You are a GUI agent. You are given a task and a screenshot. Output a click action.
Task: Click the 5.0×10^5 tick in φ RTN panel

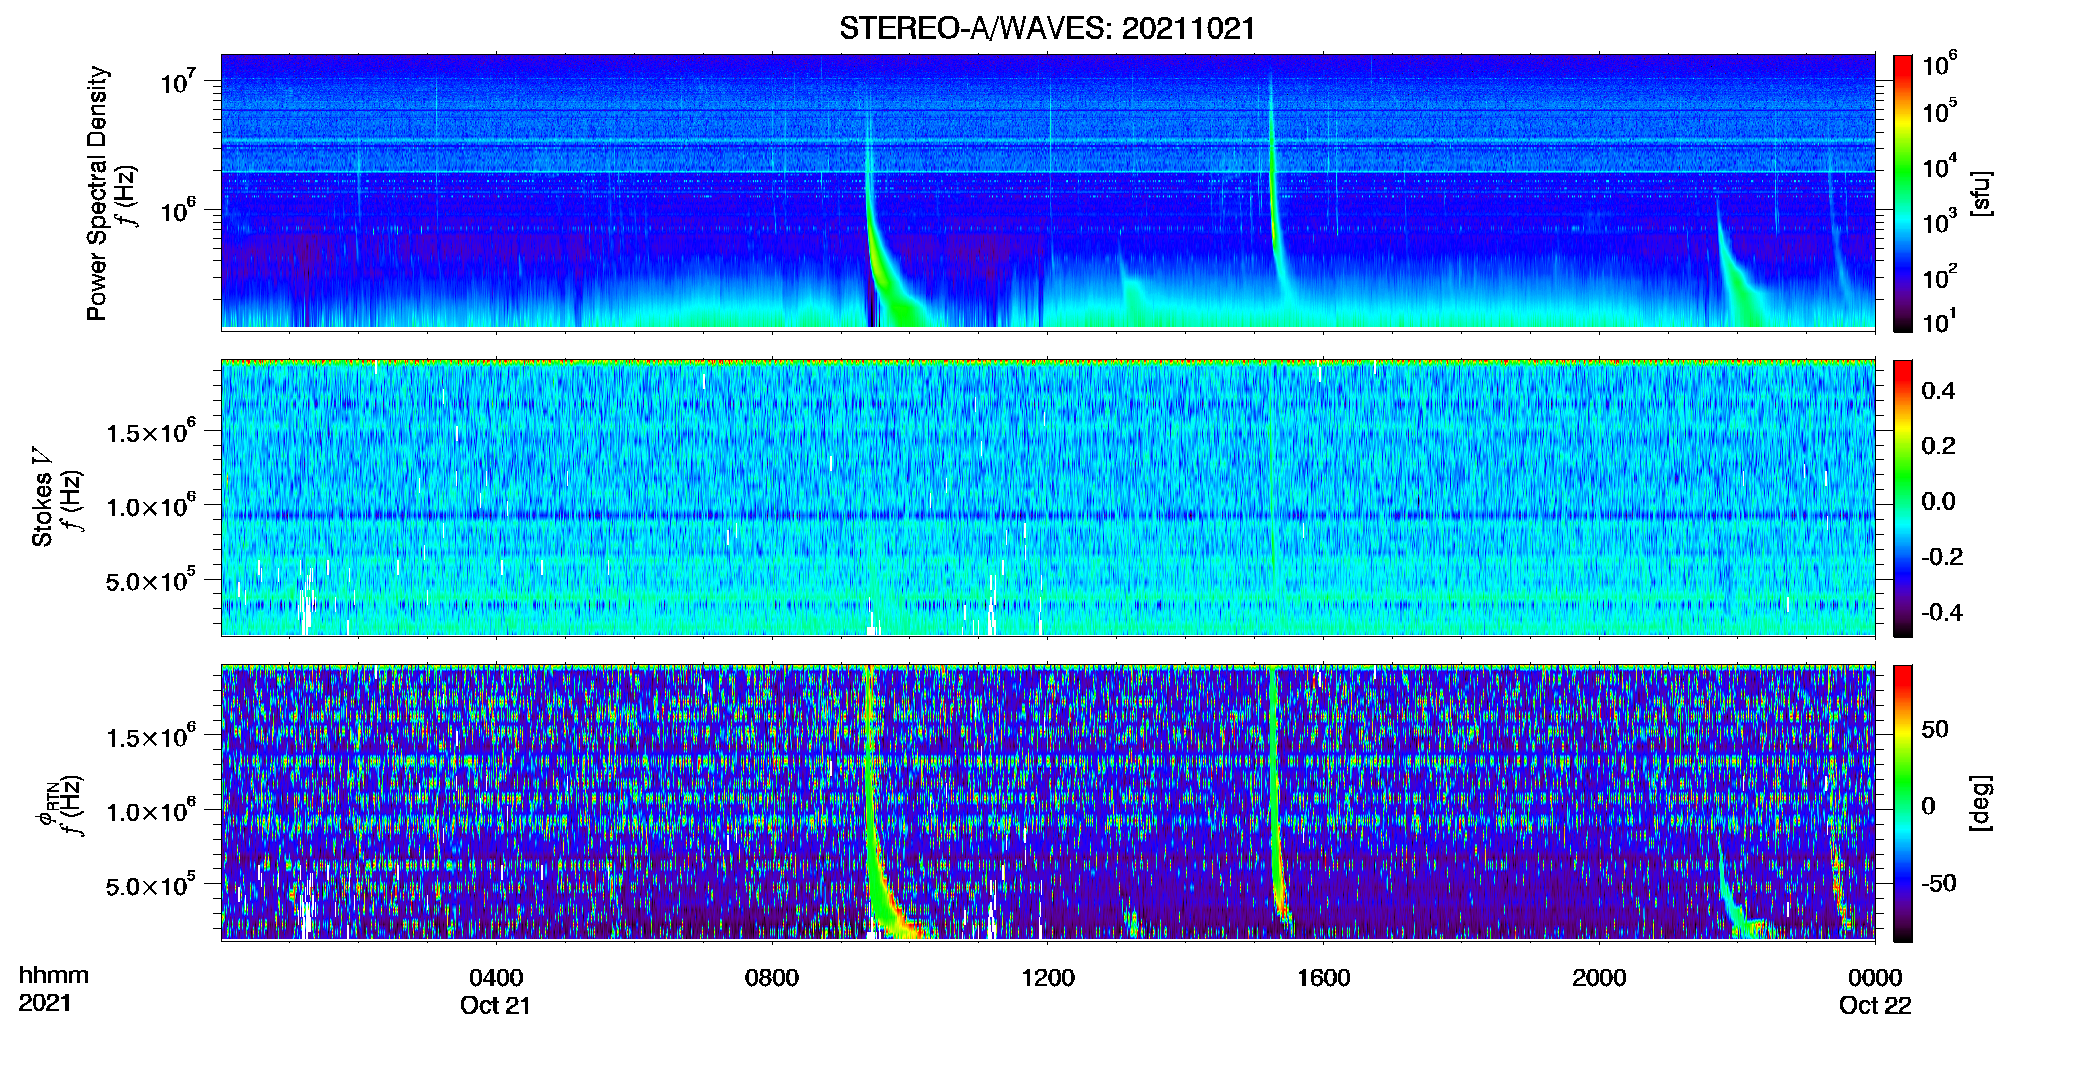[151, 884]
